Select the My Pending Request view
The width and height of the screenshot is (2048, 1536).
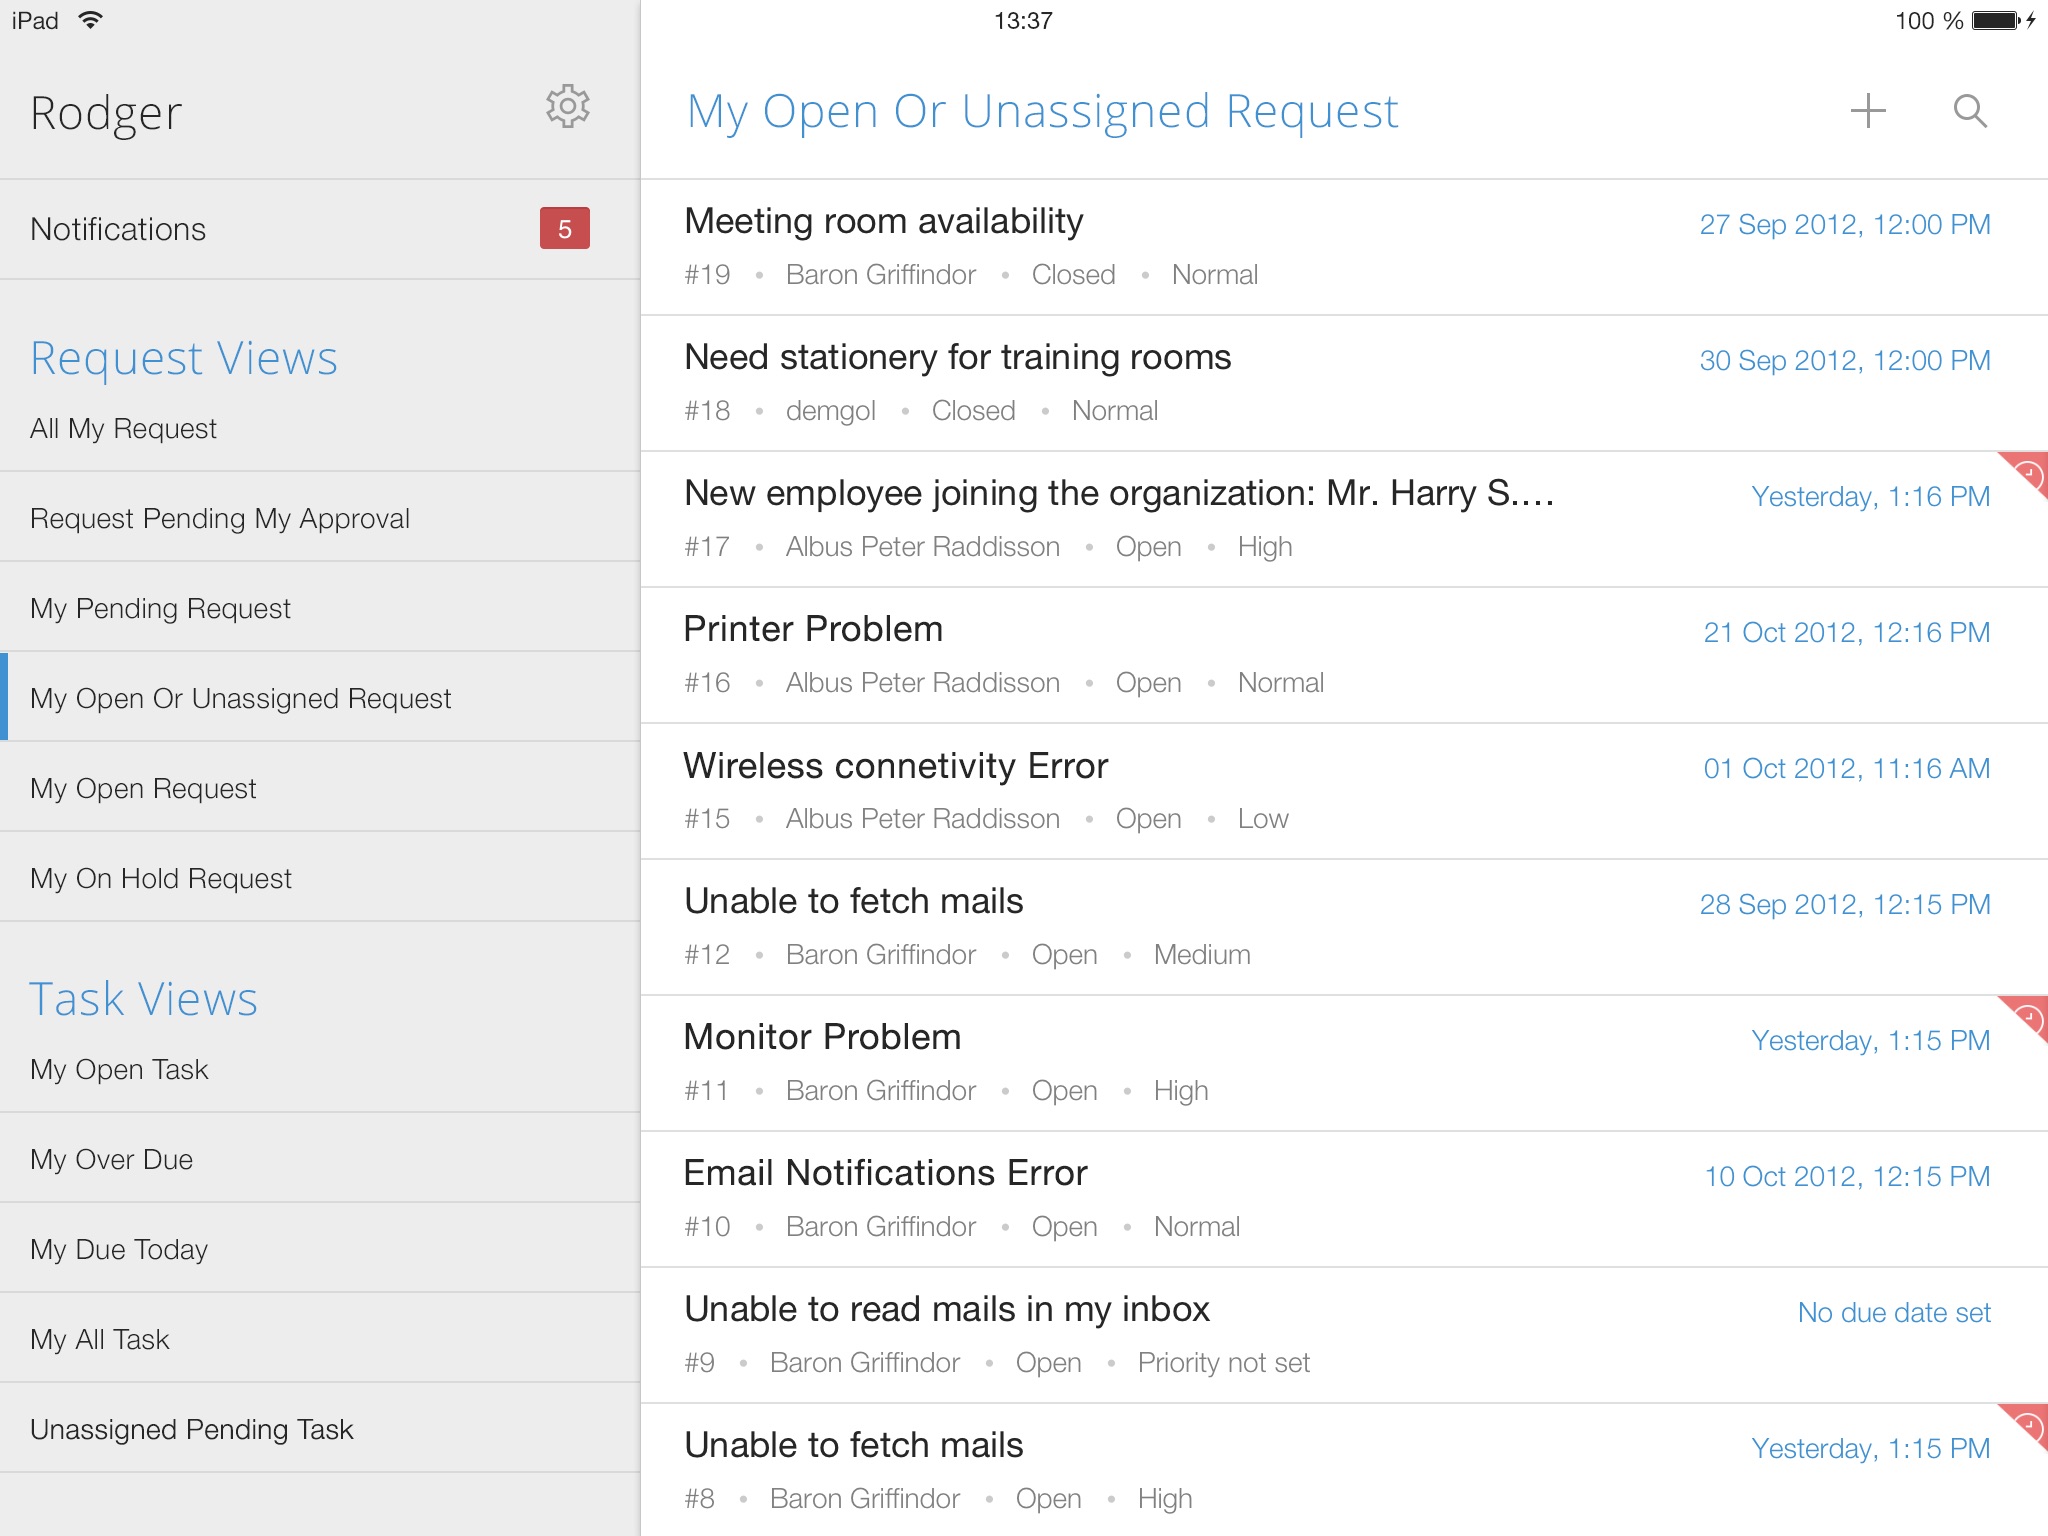320,608
